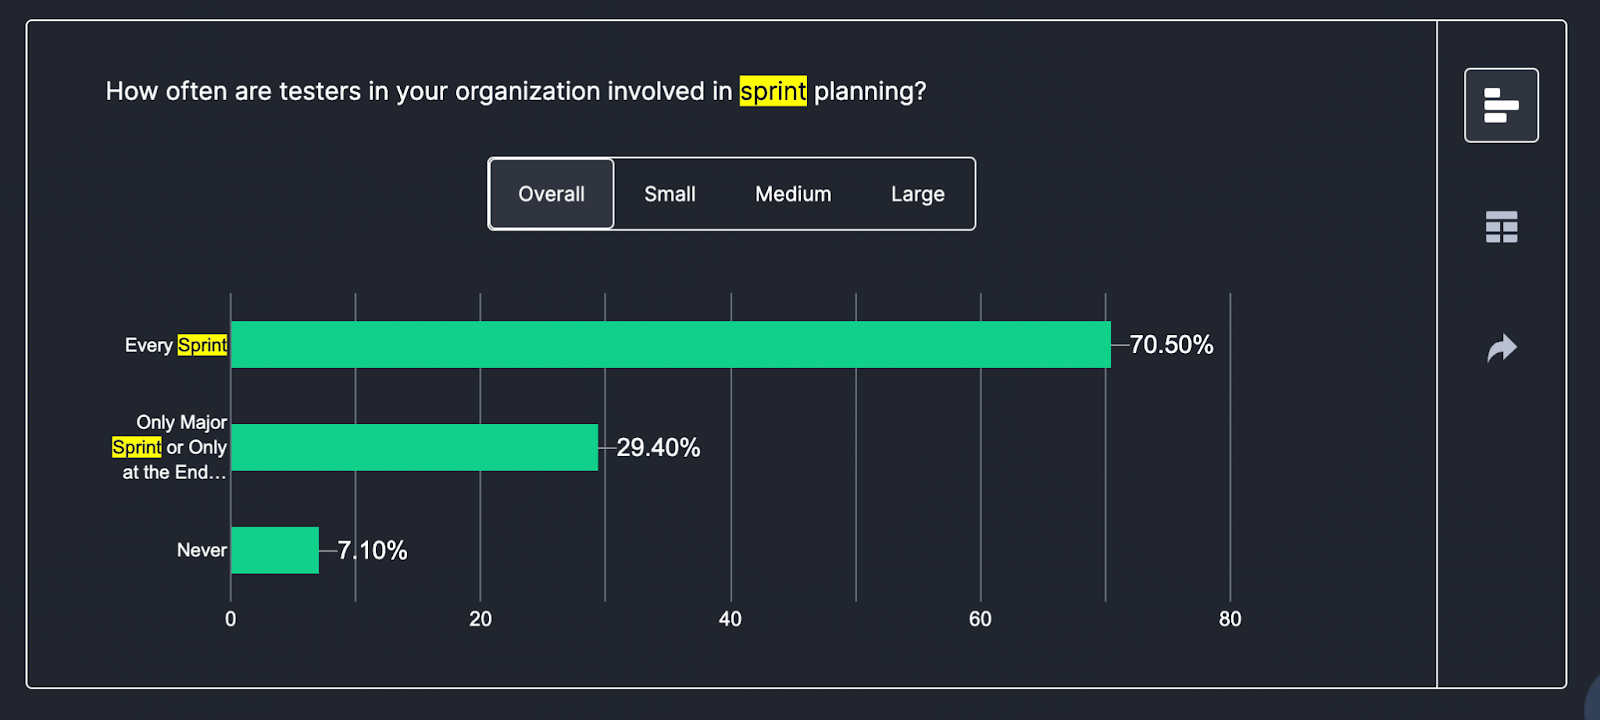Image resolution: width=1600 pixels, height=720 pixels.
Task: Select the Large filter option
Action: point(916,193)
